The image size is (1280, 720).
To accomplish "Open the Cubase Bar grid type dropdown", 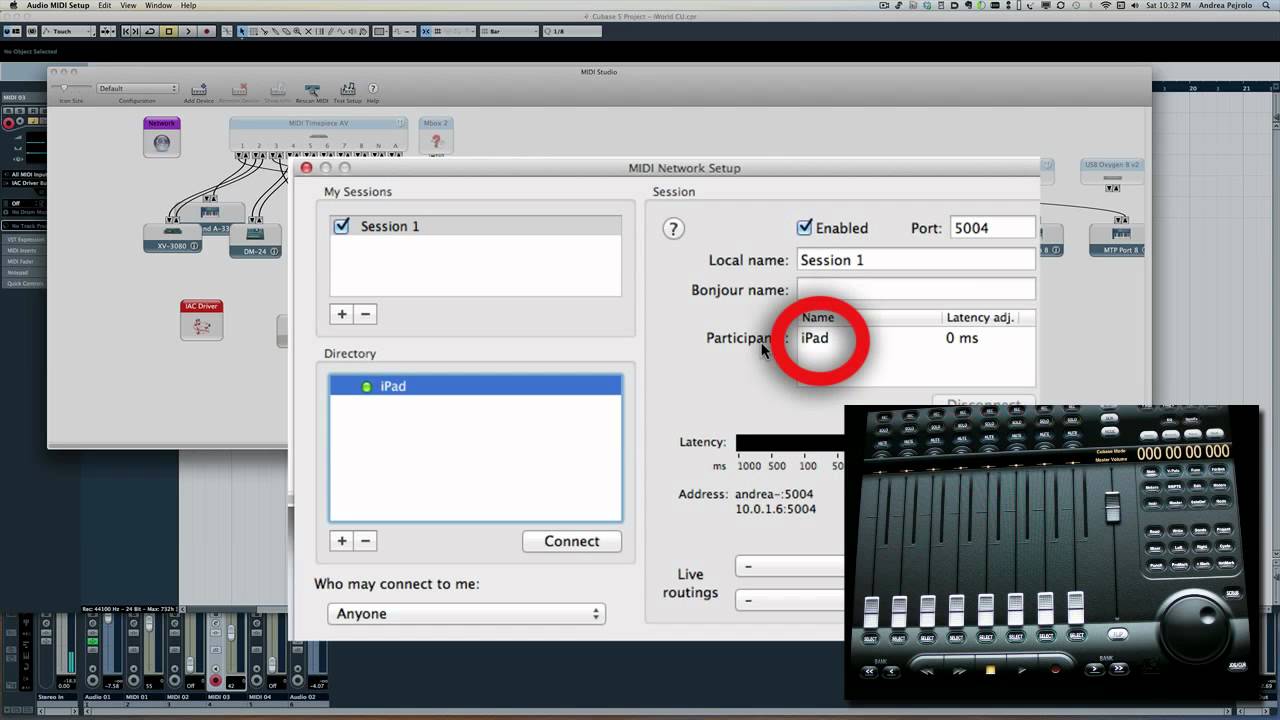I will click(508, 32).
